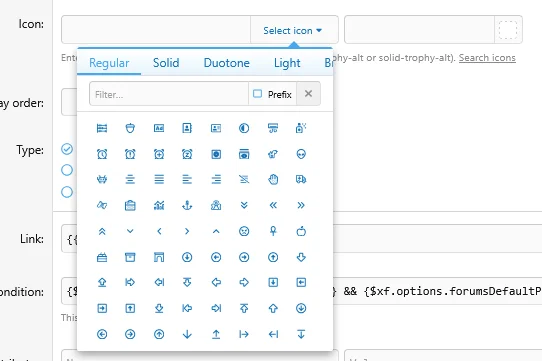This screenshot has width=542, height=361.
Task: Click into the Icon name input field
Action: click(156, 29)
